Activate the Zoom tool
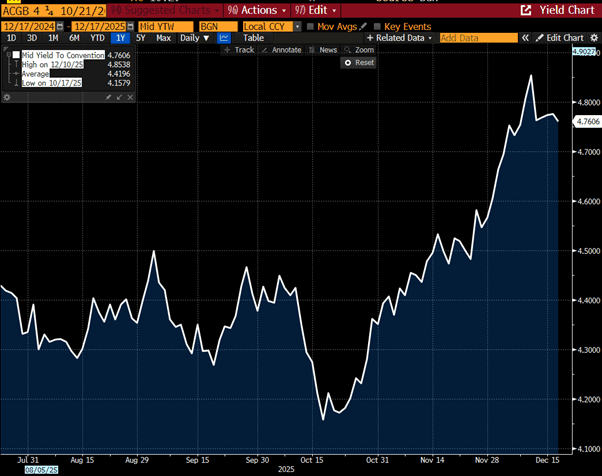This screenshot has width=602, height=476. coord(359,50)
